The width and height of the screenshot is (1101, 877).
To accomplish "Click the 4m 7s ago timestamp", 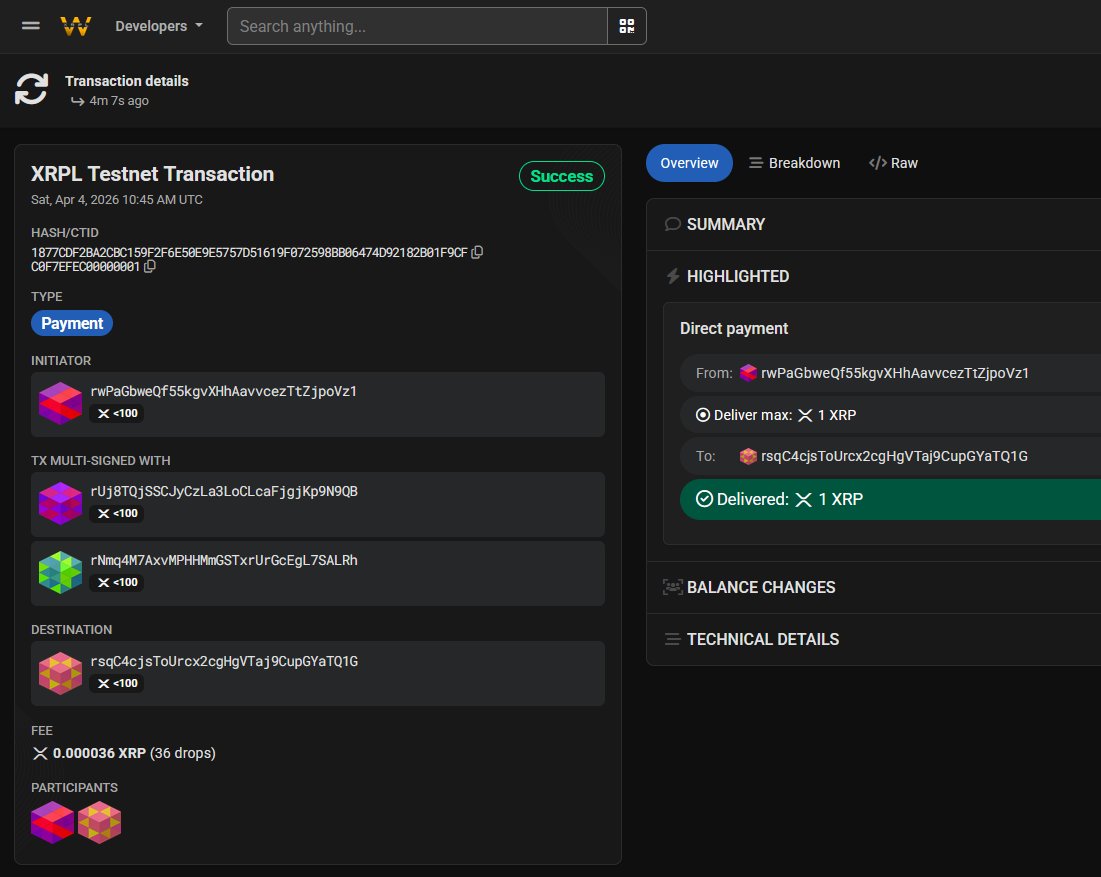I will tap(119, 101).
